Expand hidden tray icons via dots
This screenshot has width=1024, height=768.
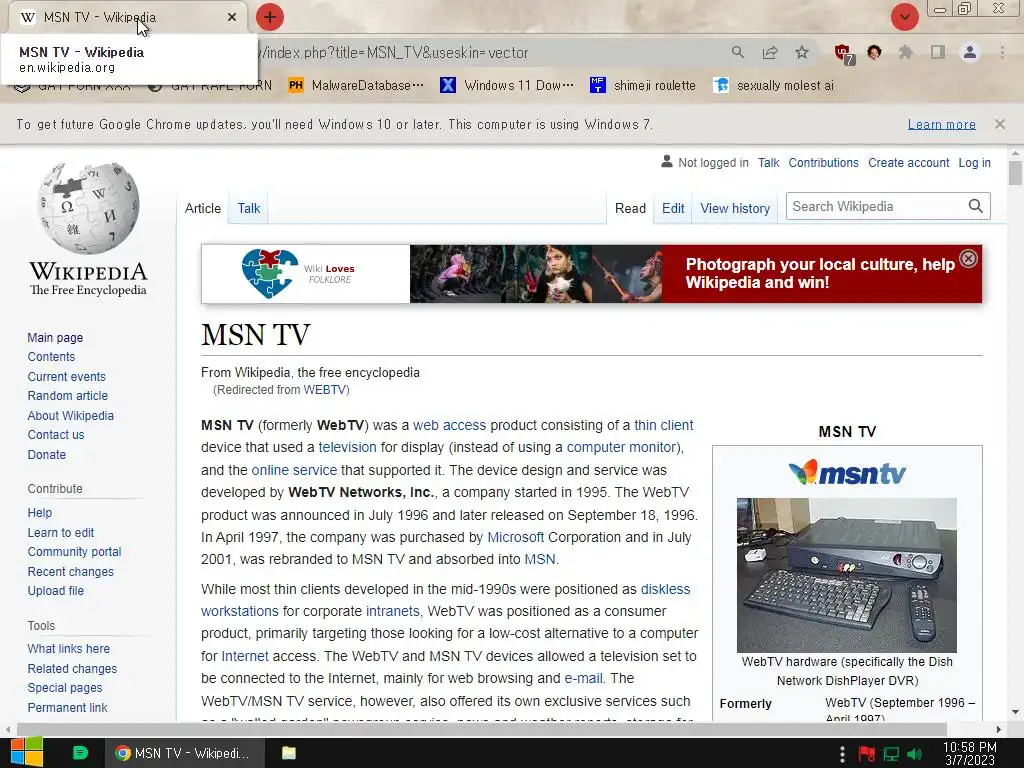842,754
